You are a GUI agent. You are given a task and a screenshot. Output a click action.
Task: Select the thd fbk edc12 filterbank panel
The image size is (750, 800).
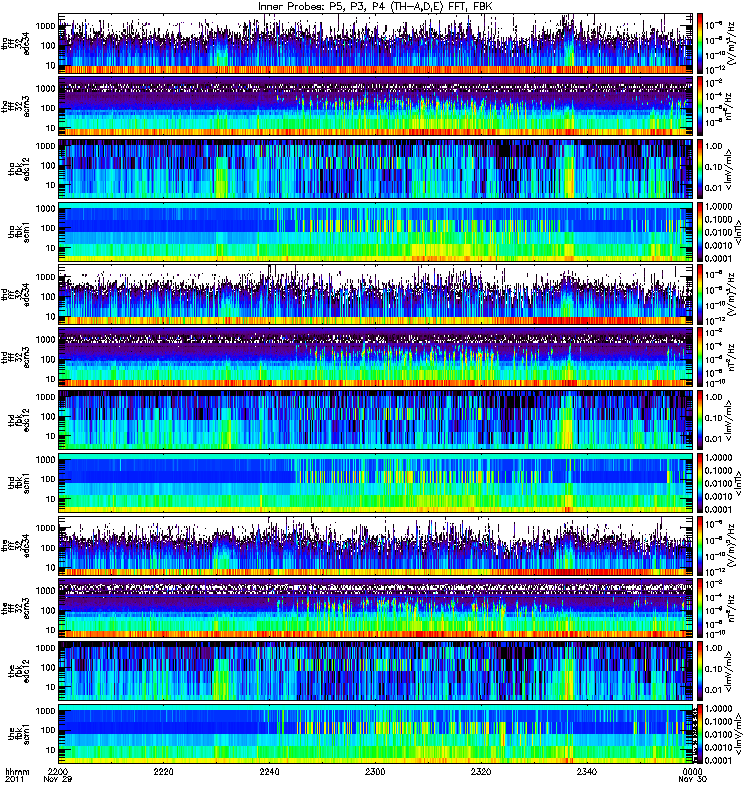click(x=376, y=420)
